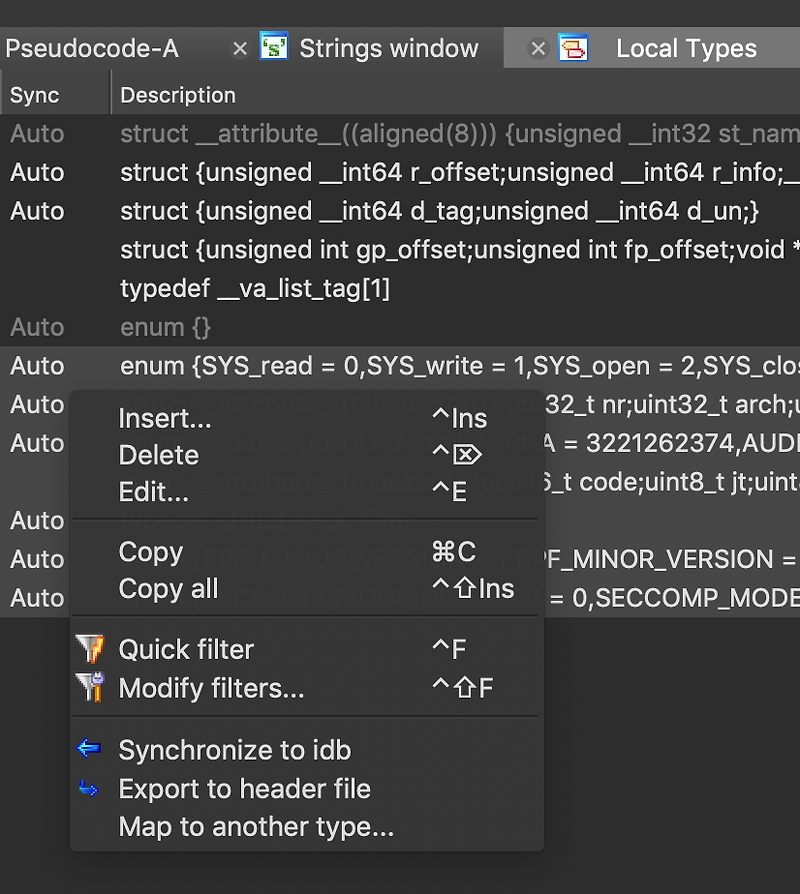Switch to the Pseudocode-A tab
The width and height of the screenshot is (800, 894).
pos(90,47)
